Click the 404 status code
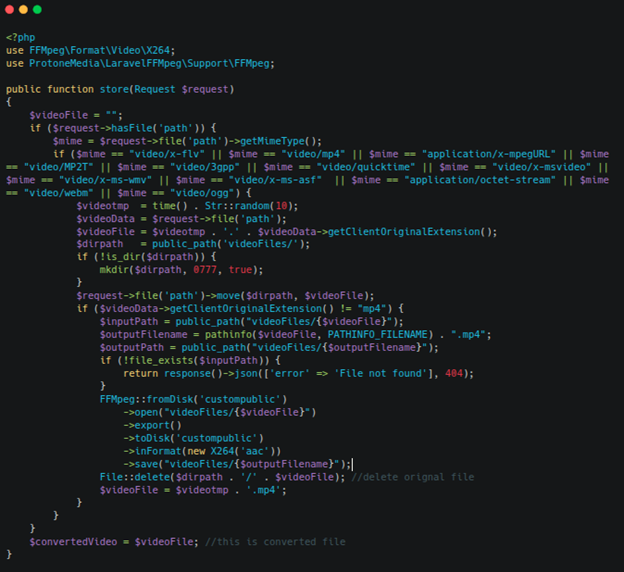 (452, 373)
